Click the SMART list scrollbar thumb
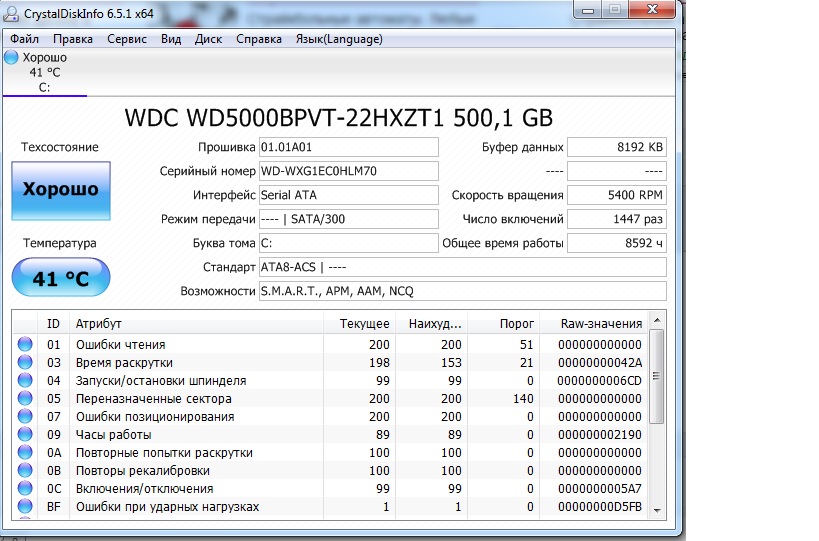 (x=657, y=376)
